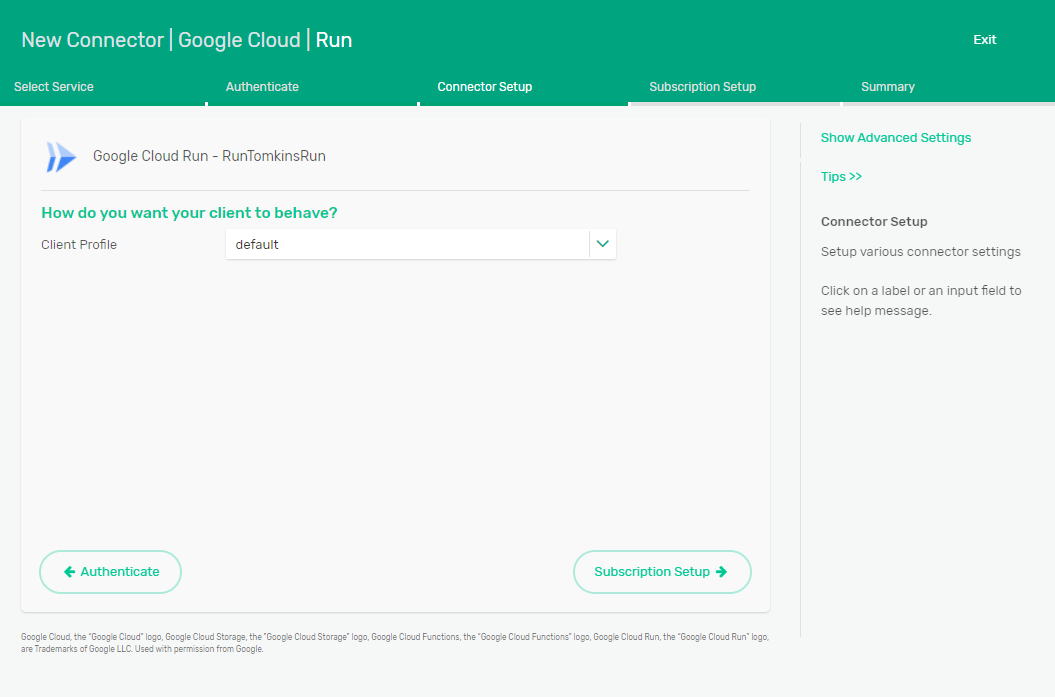Jump to the Subscription Setup step tab
The image size is (1055, 697).
click(x=702, y=87)
